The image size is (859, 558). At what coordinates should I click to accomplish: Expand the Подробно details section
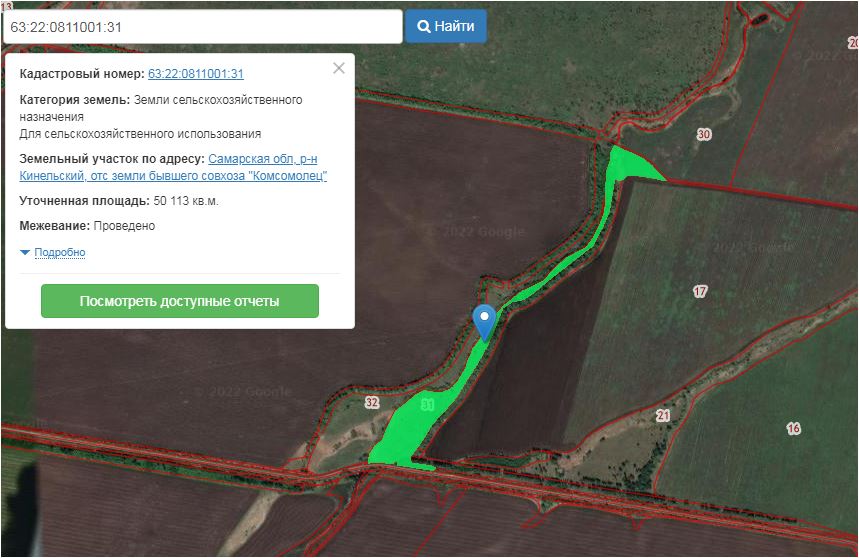[x=59, y=253]
